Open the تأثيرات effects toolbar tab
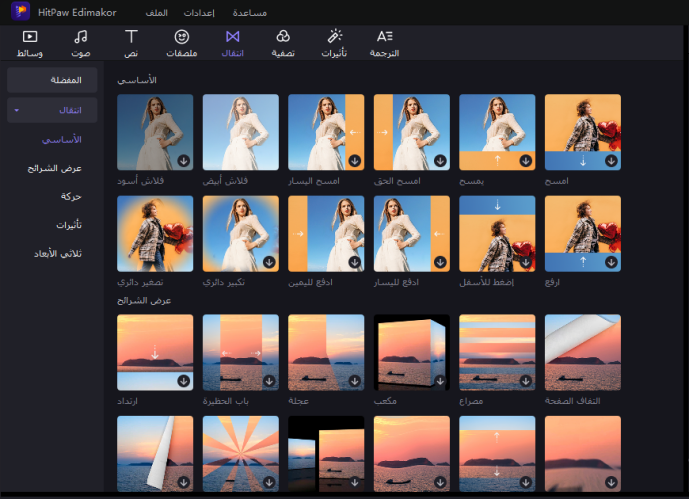The height and width of the screenshot is (499, 689). click(x=334, y=43)
